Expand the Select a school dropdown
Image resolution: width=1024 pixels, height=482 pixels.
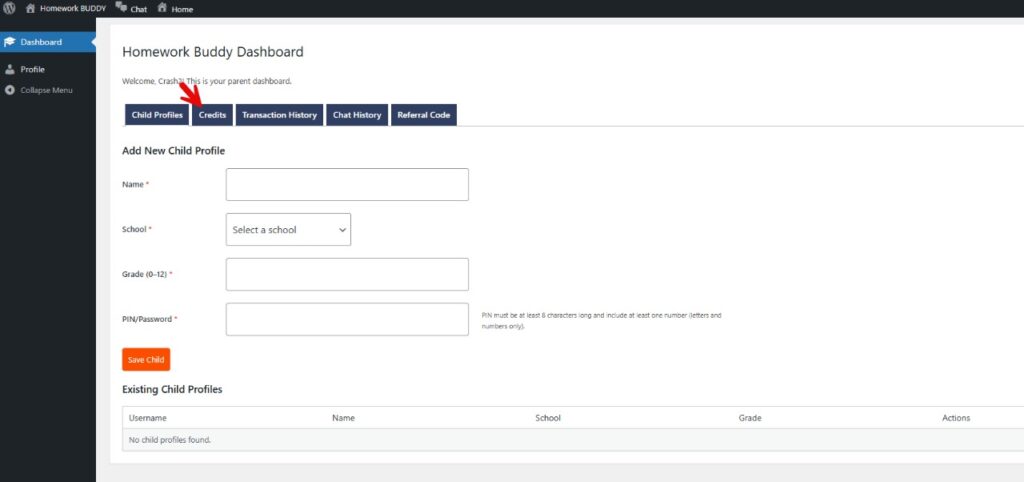point(288,229)
